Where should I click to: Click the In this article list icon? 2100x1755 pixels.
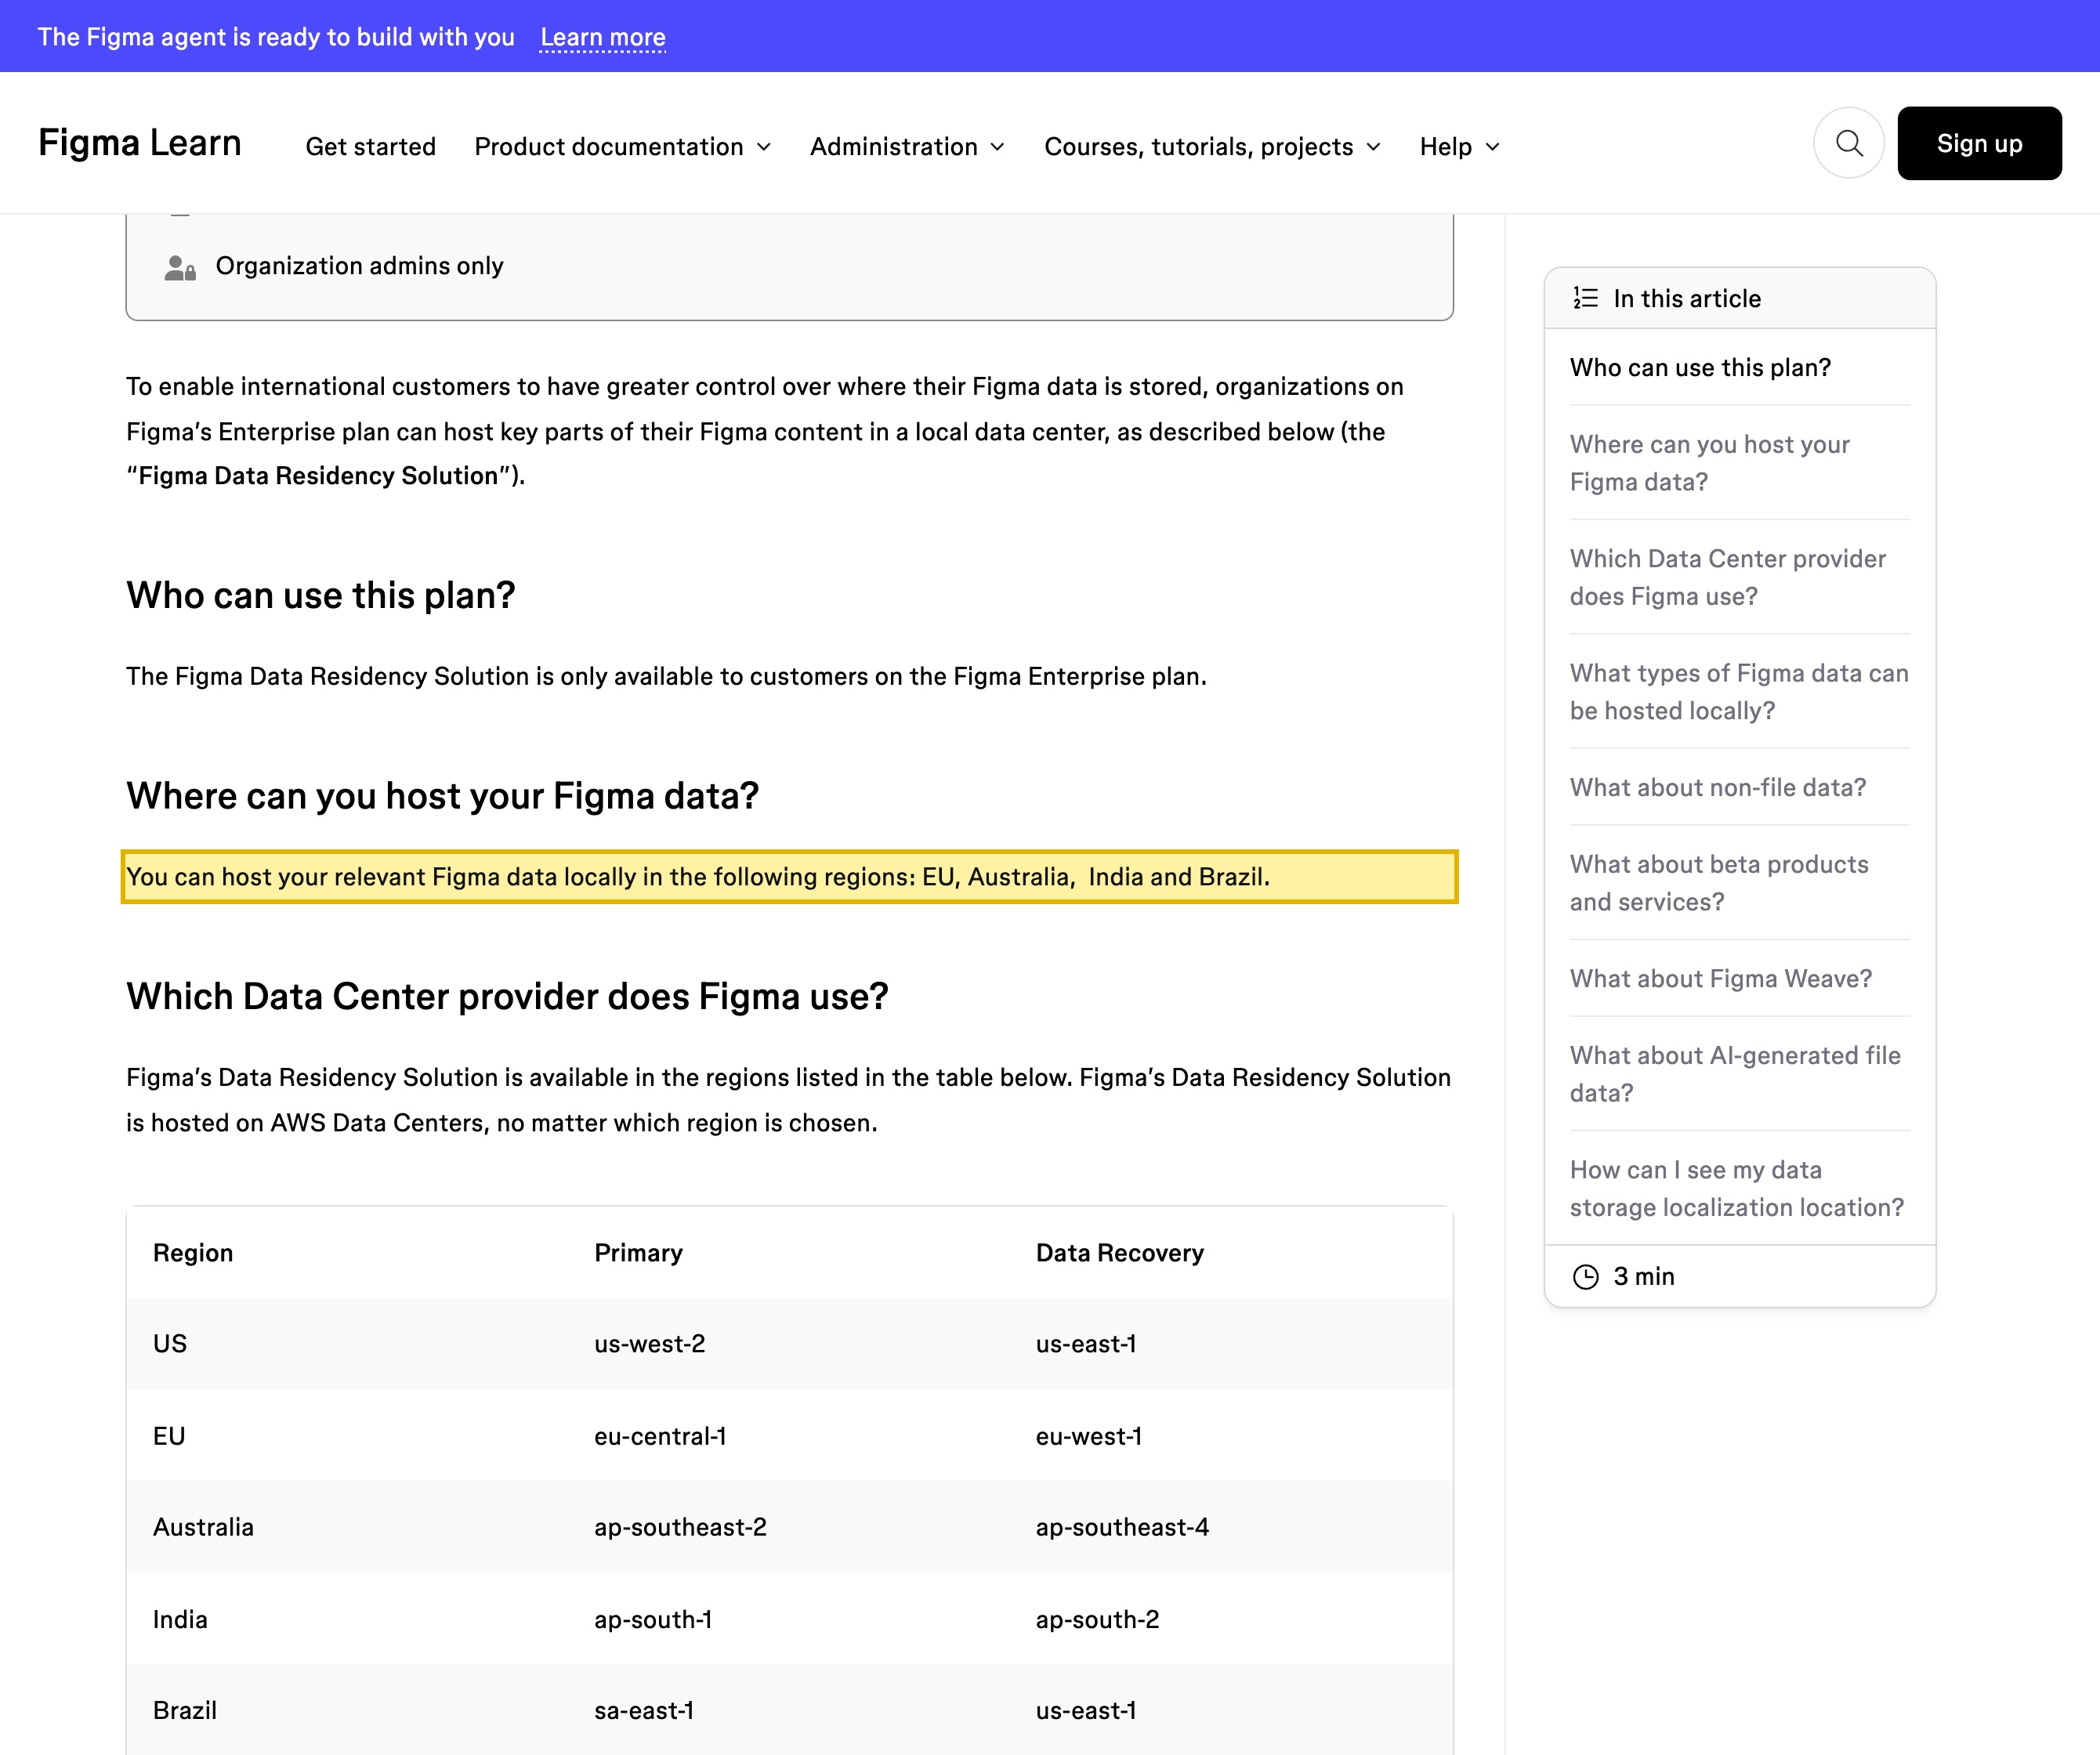point(1586,298)
